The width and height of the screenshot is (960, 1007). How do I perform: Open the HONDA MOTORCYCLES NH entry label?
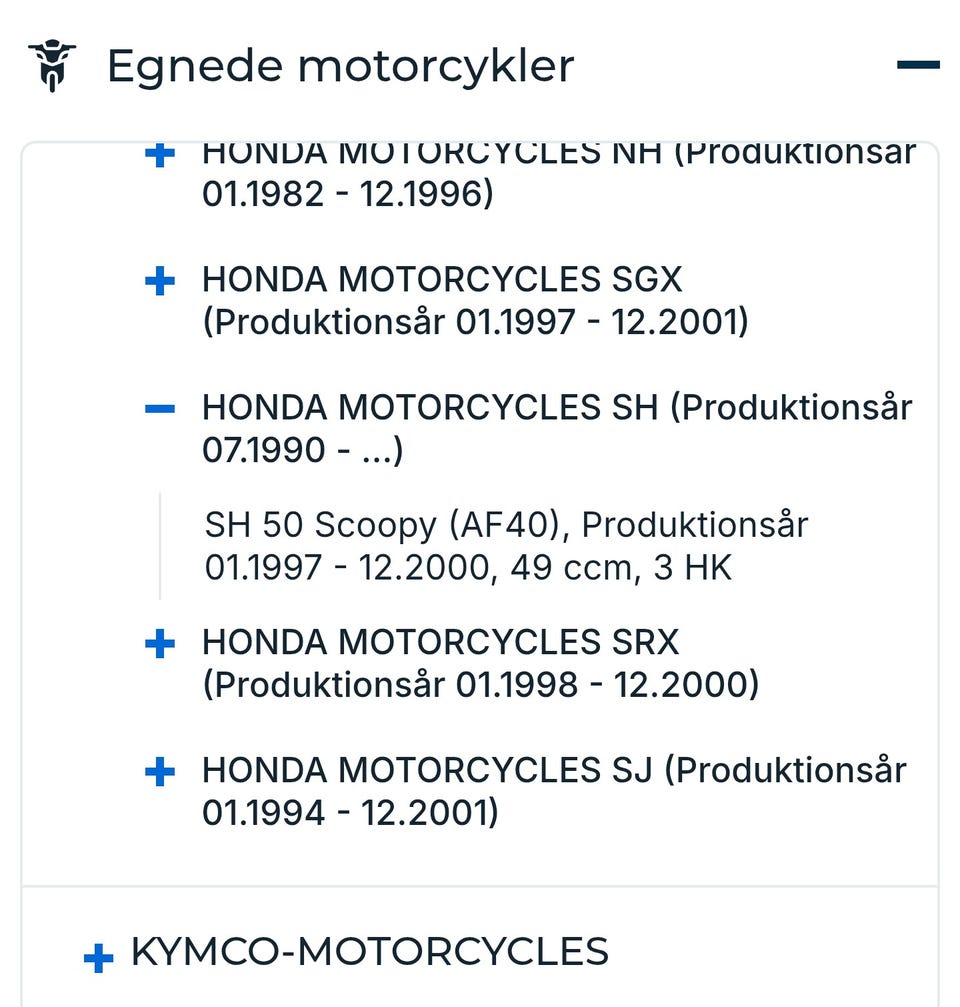click(x=558, y=173)
